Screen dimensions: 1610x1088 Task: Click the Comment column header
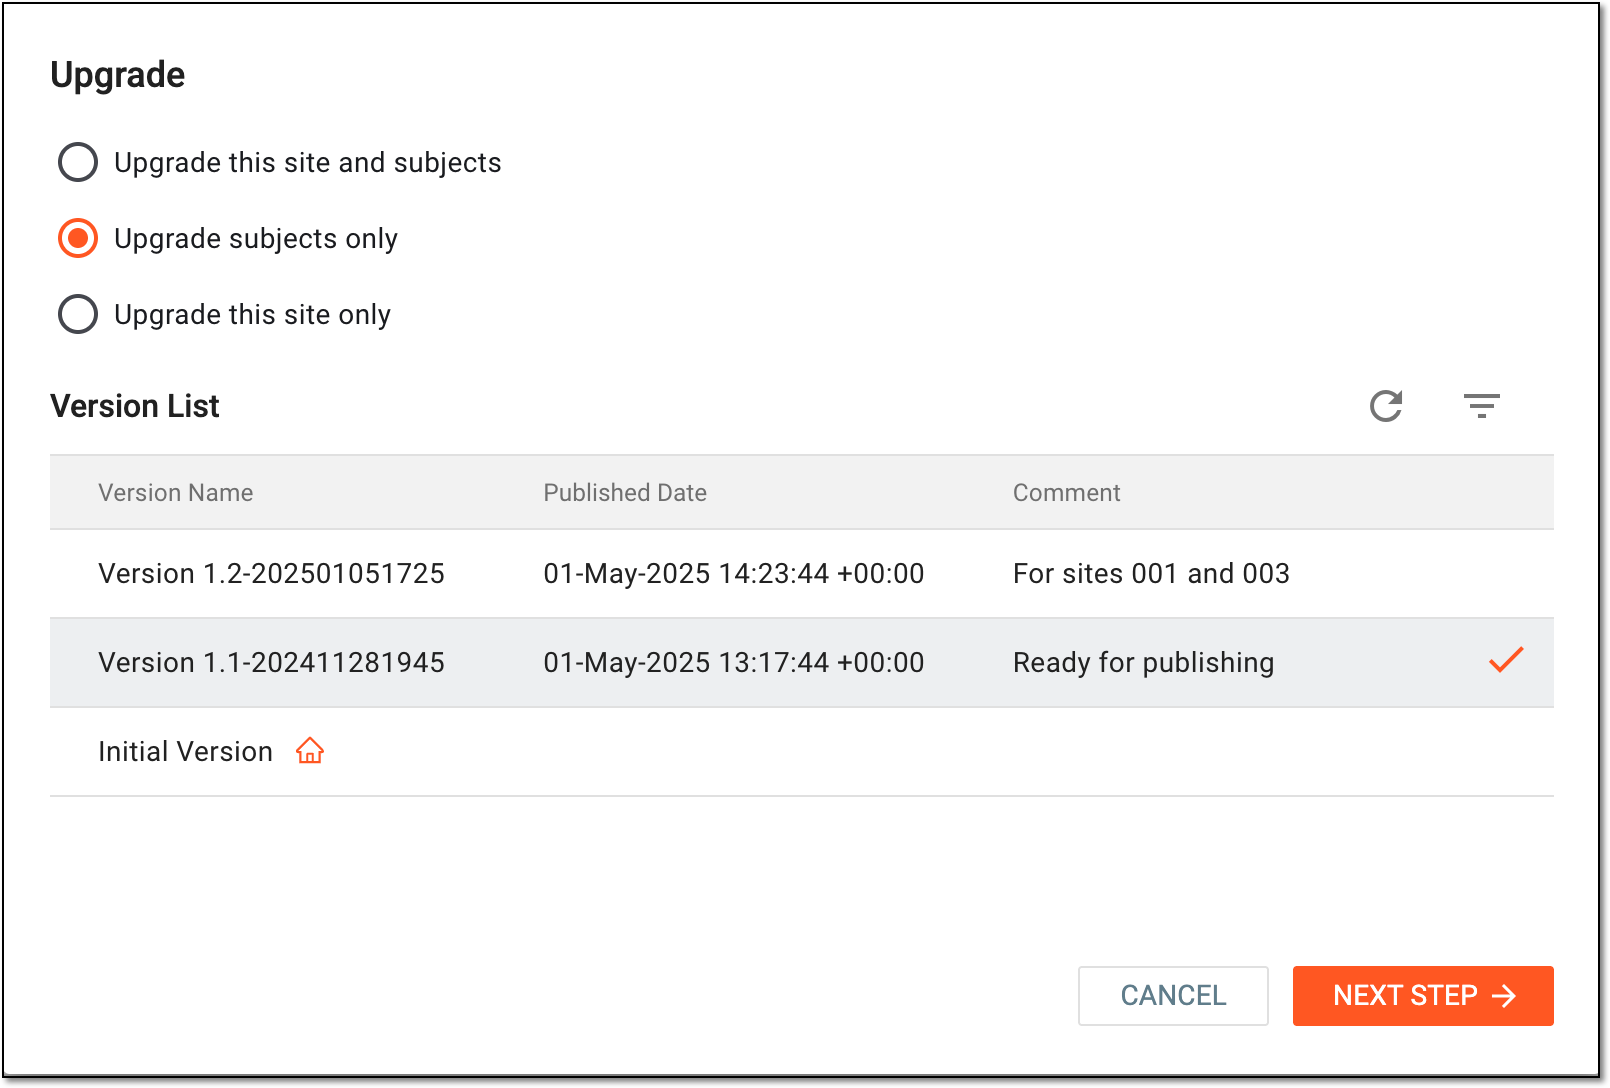1067,493
